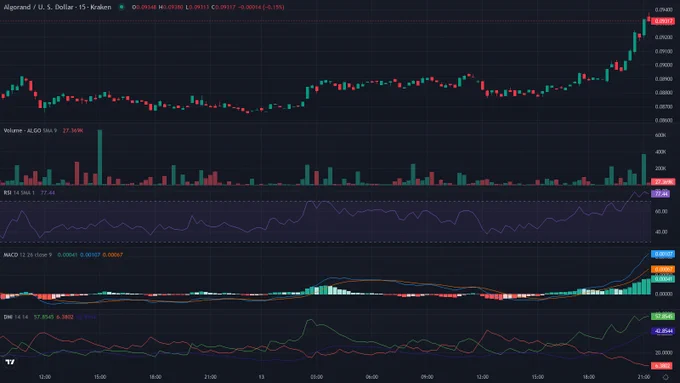Click the red -DI axis tag 6.3802
This screenshot has height=383, width=680.
click(662, 366)
